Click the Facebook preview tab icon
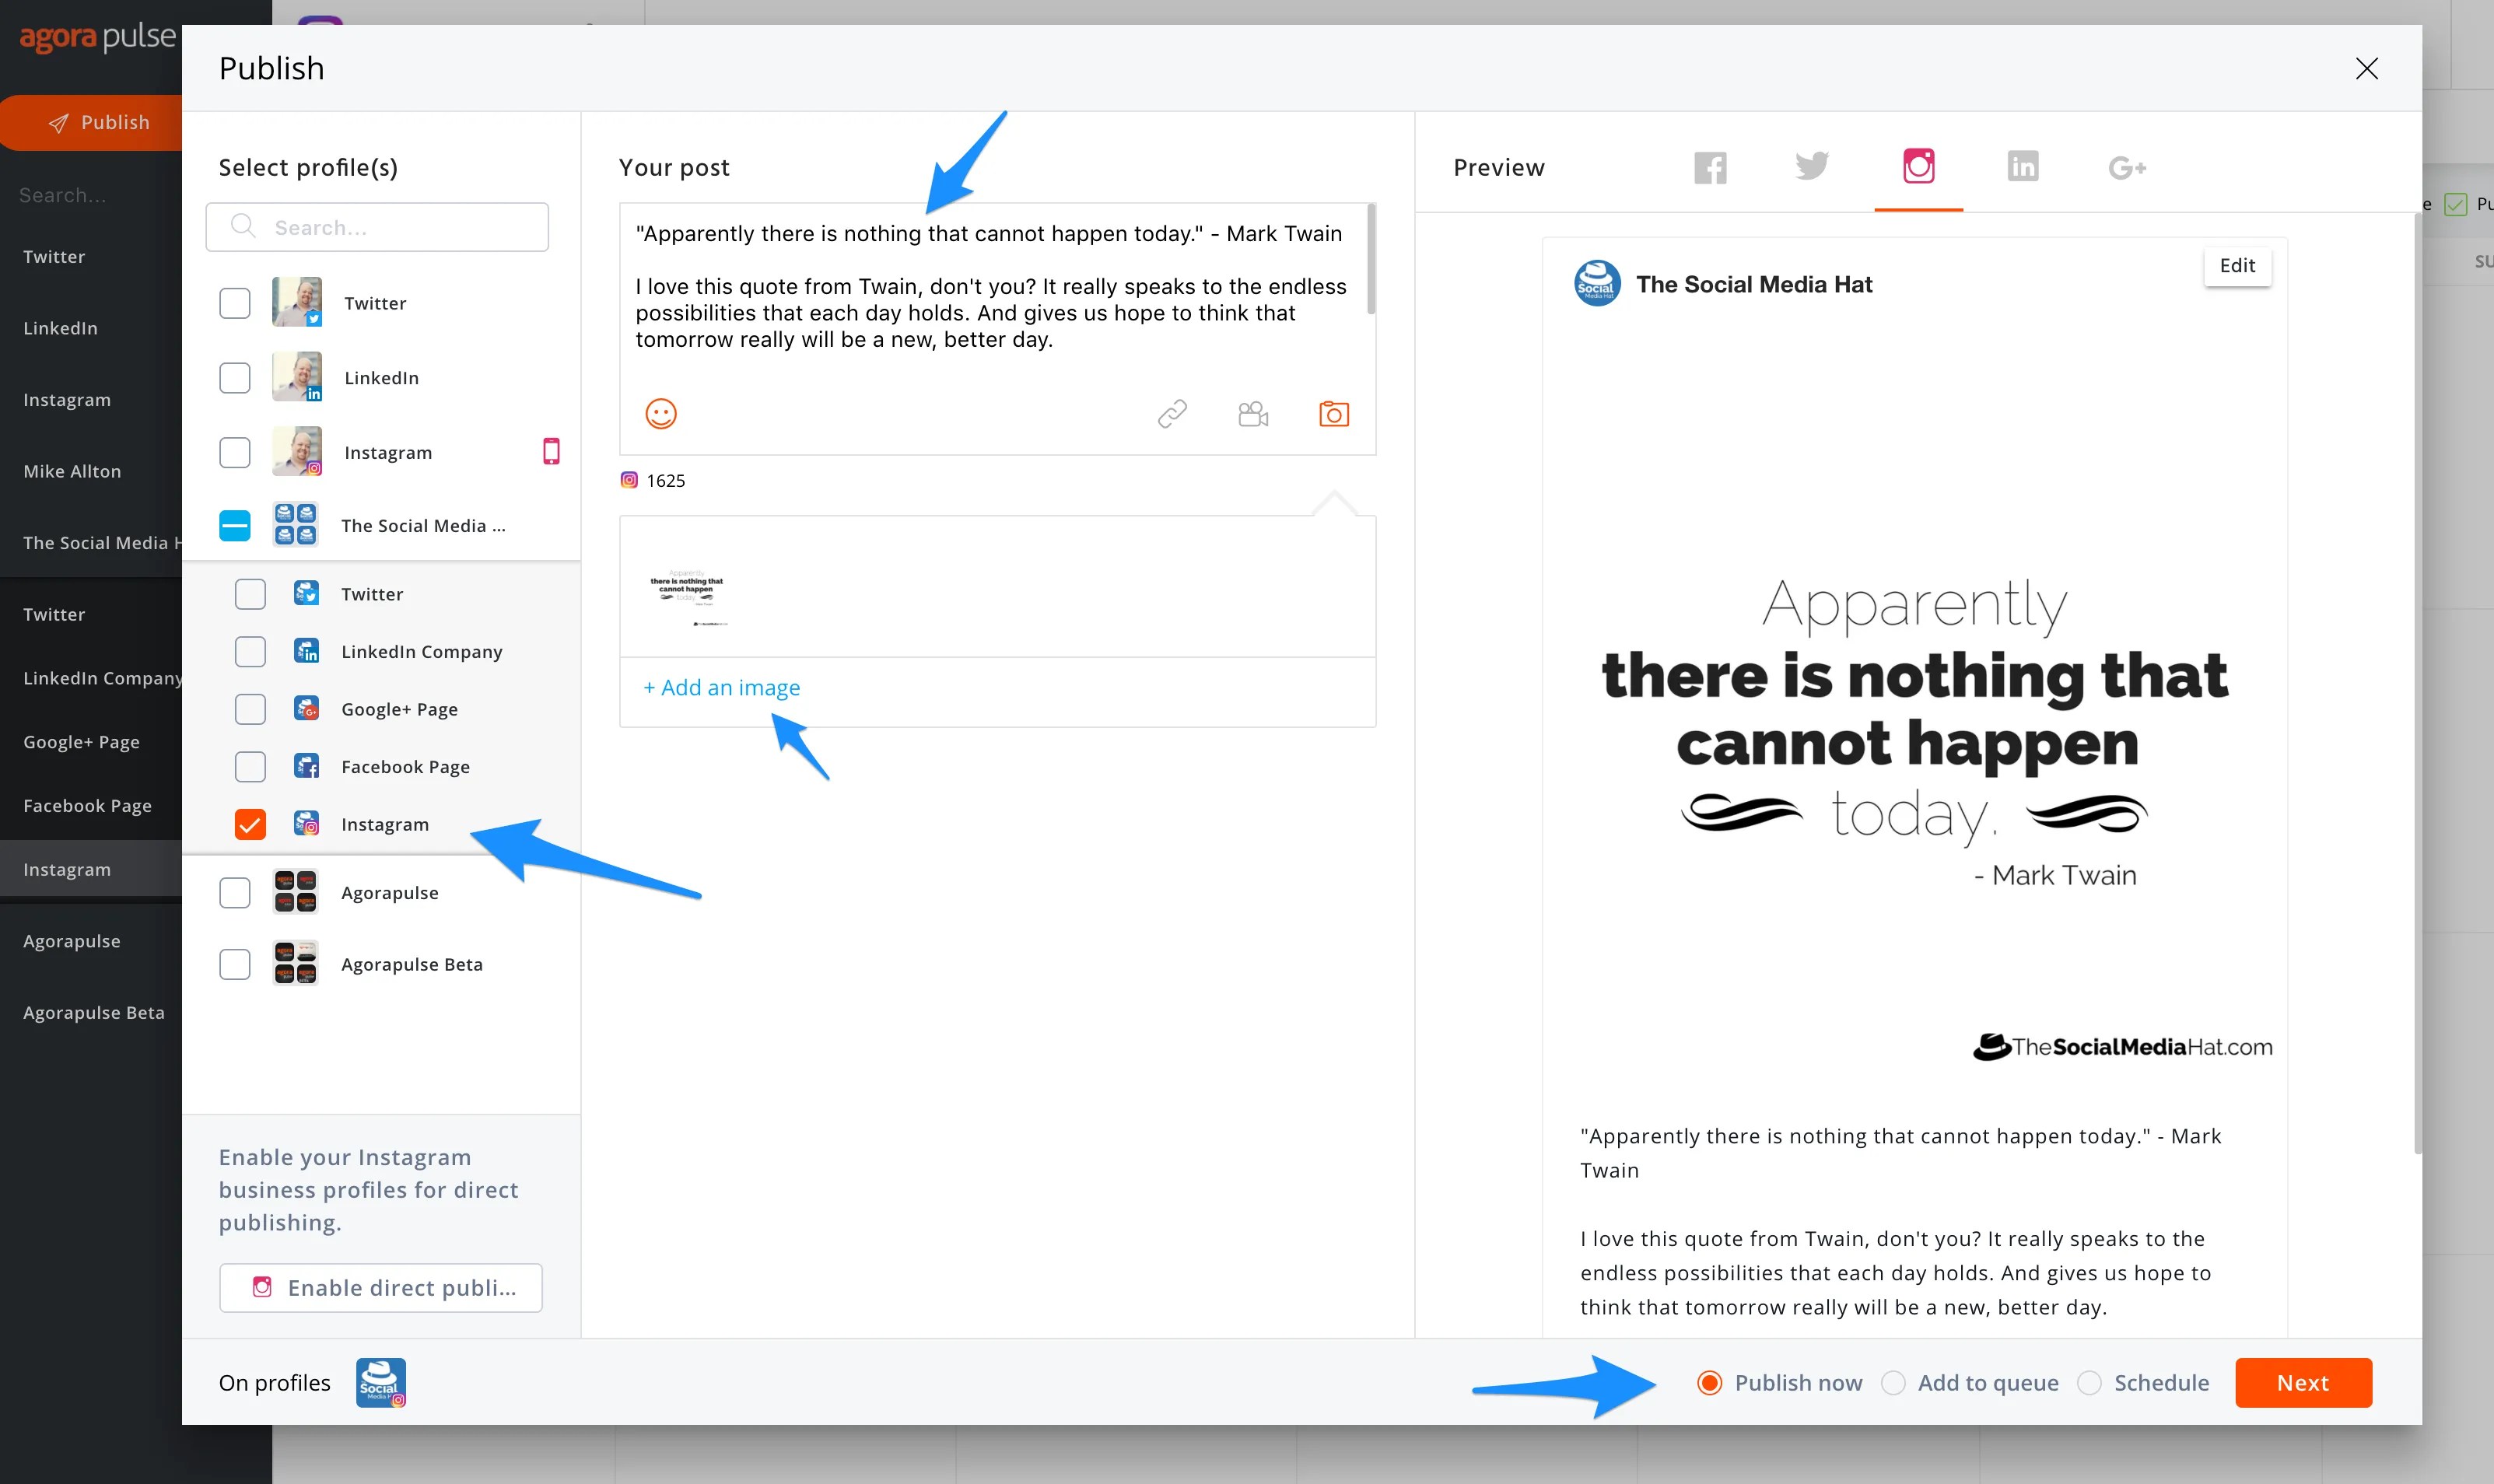This screenshot has height=1484, width=2494. 1711,168
